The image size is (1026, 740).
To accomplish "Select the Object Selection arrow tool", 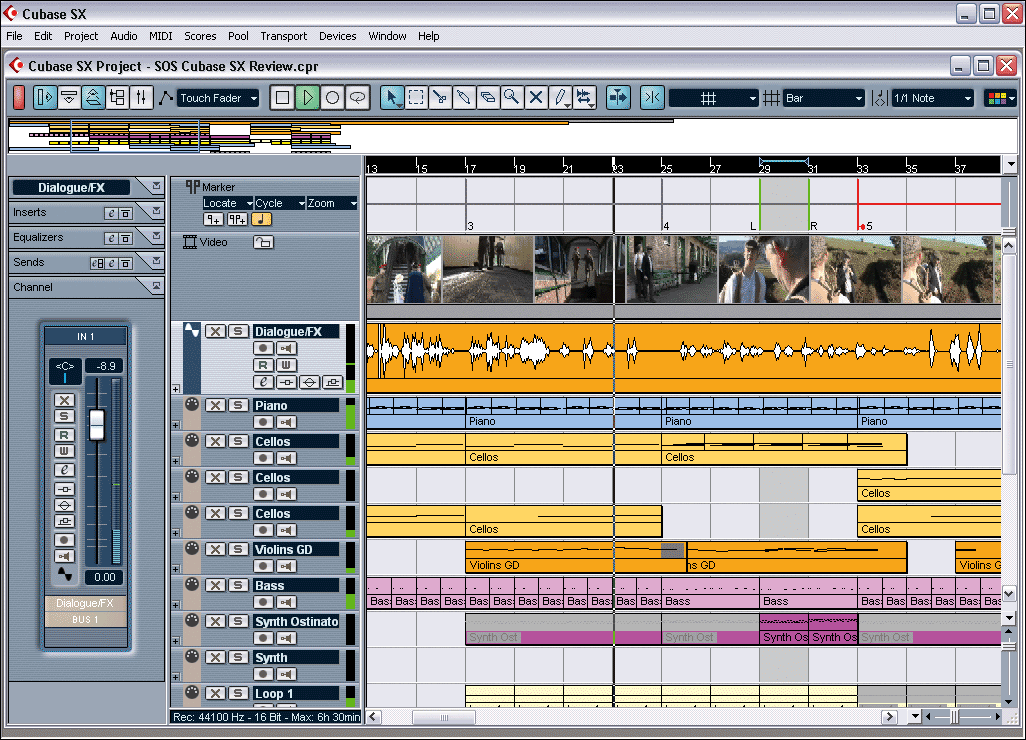I will [x=391, y=98].
